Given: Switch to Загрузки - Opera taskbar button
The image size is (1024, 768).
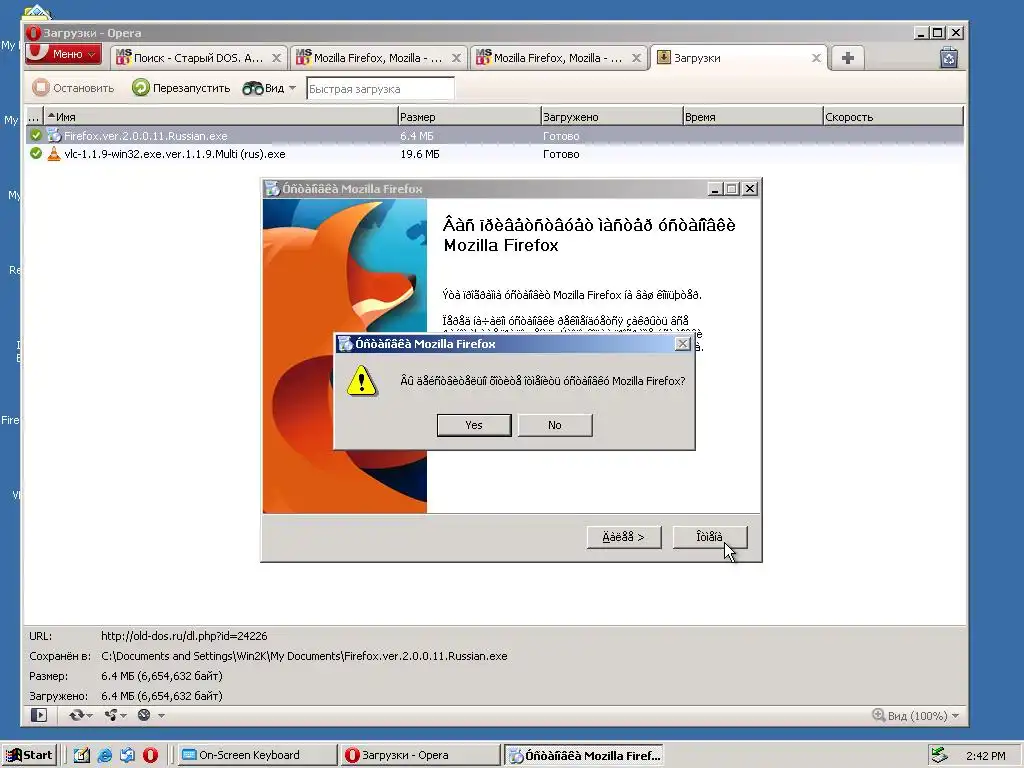Looking at the screenshot, I should (420, 756).
